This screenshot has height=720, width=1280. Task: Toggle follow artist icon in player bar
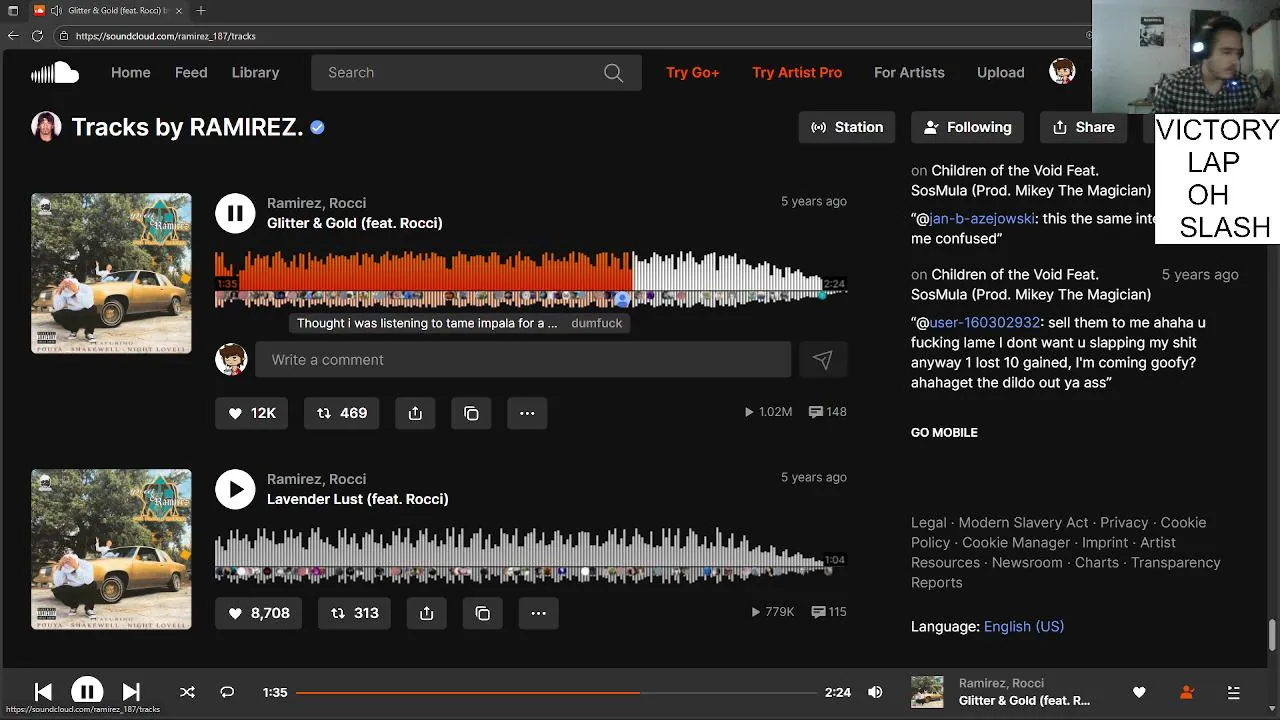1187,692
